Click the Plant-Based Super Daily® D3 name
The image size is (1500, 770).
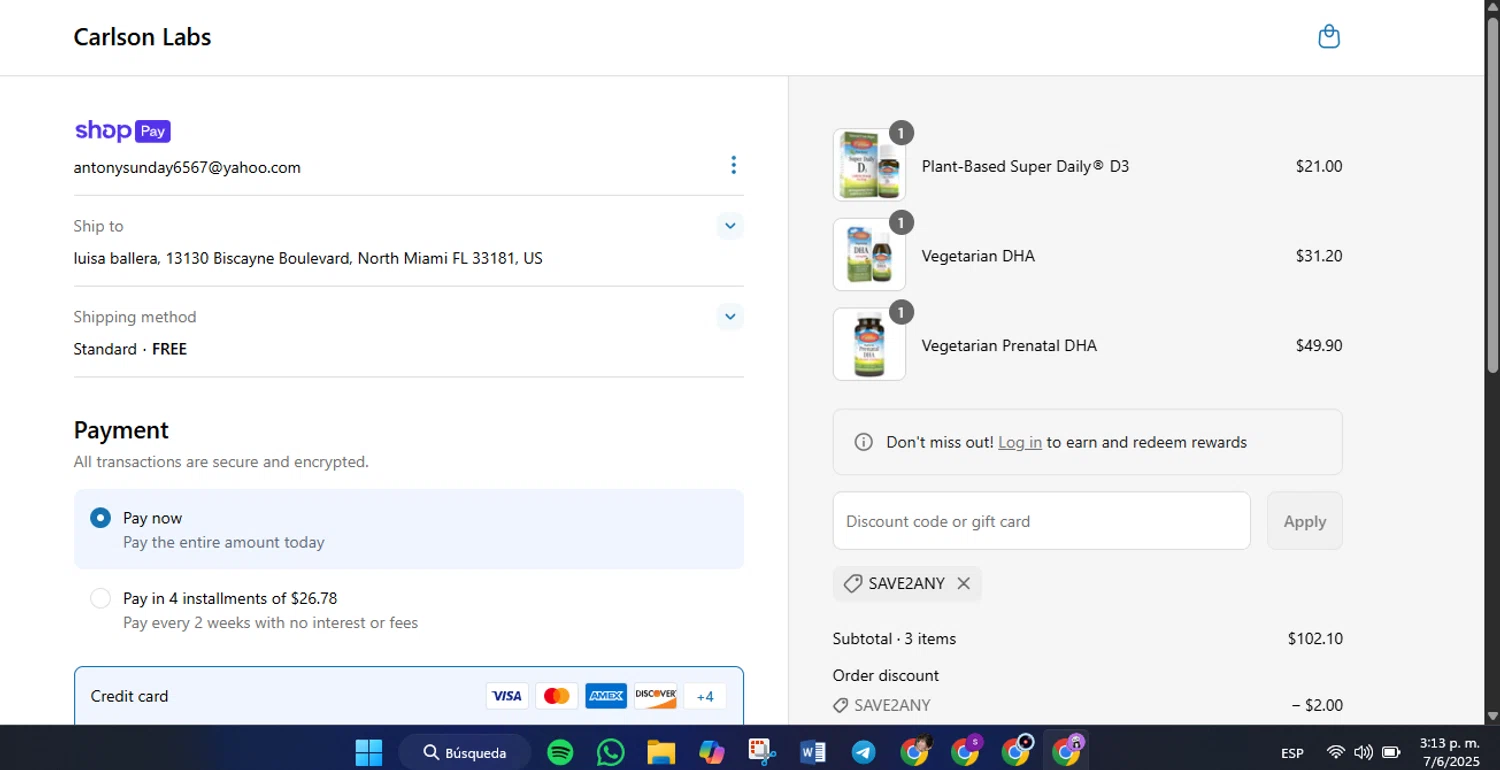click(x=1025, y=166)
